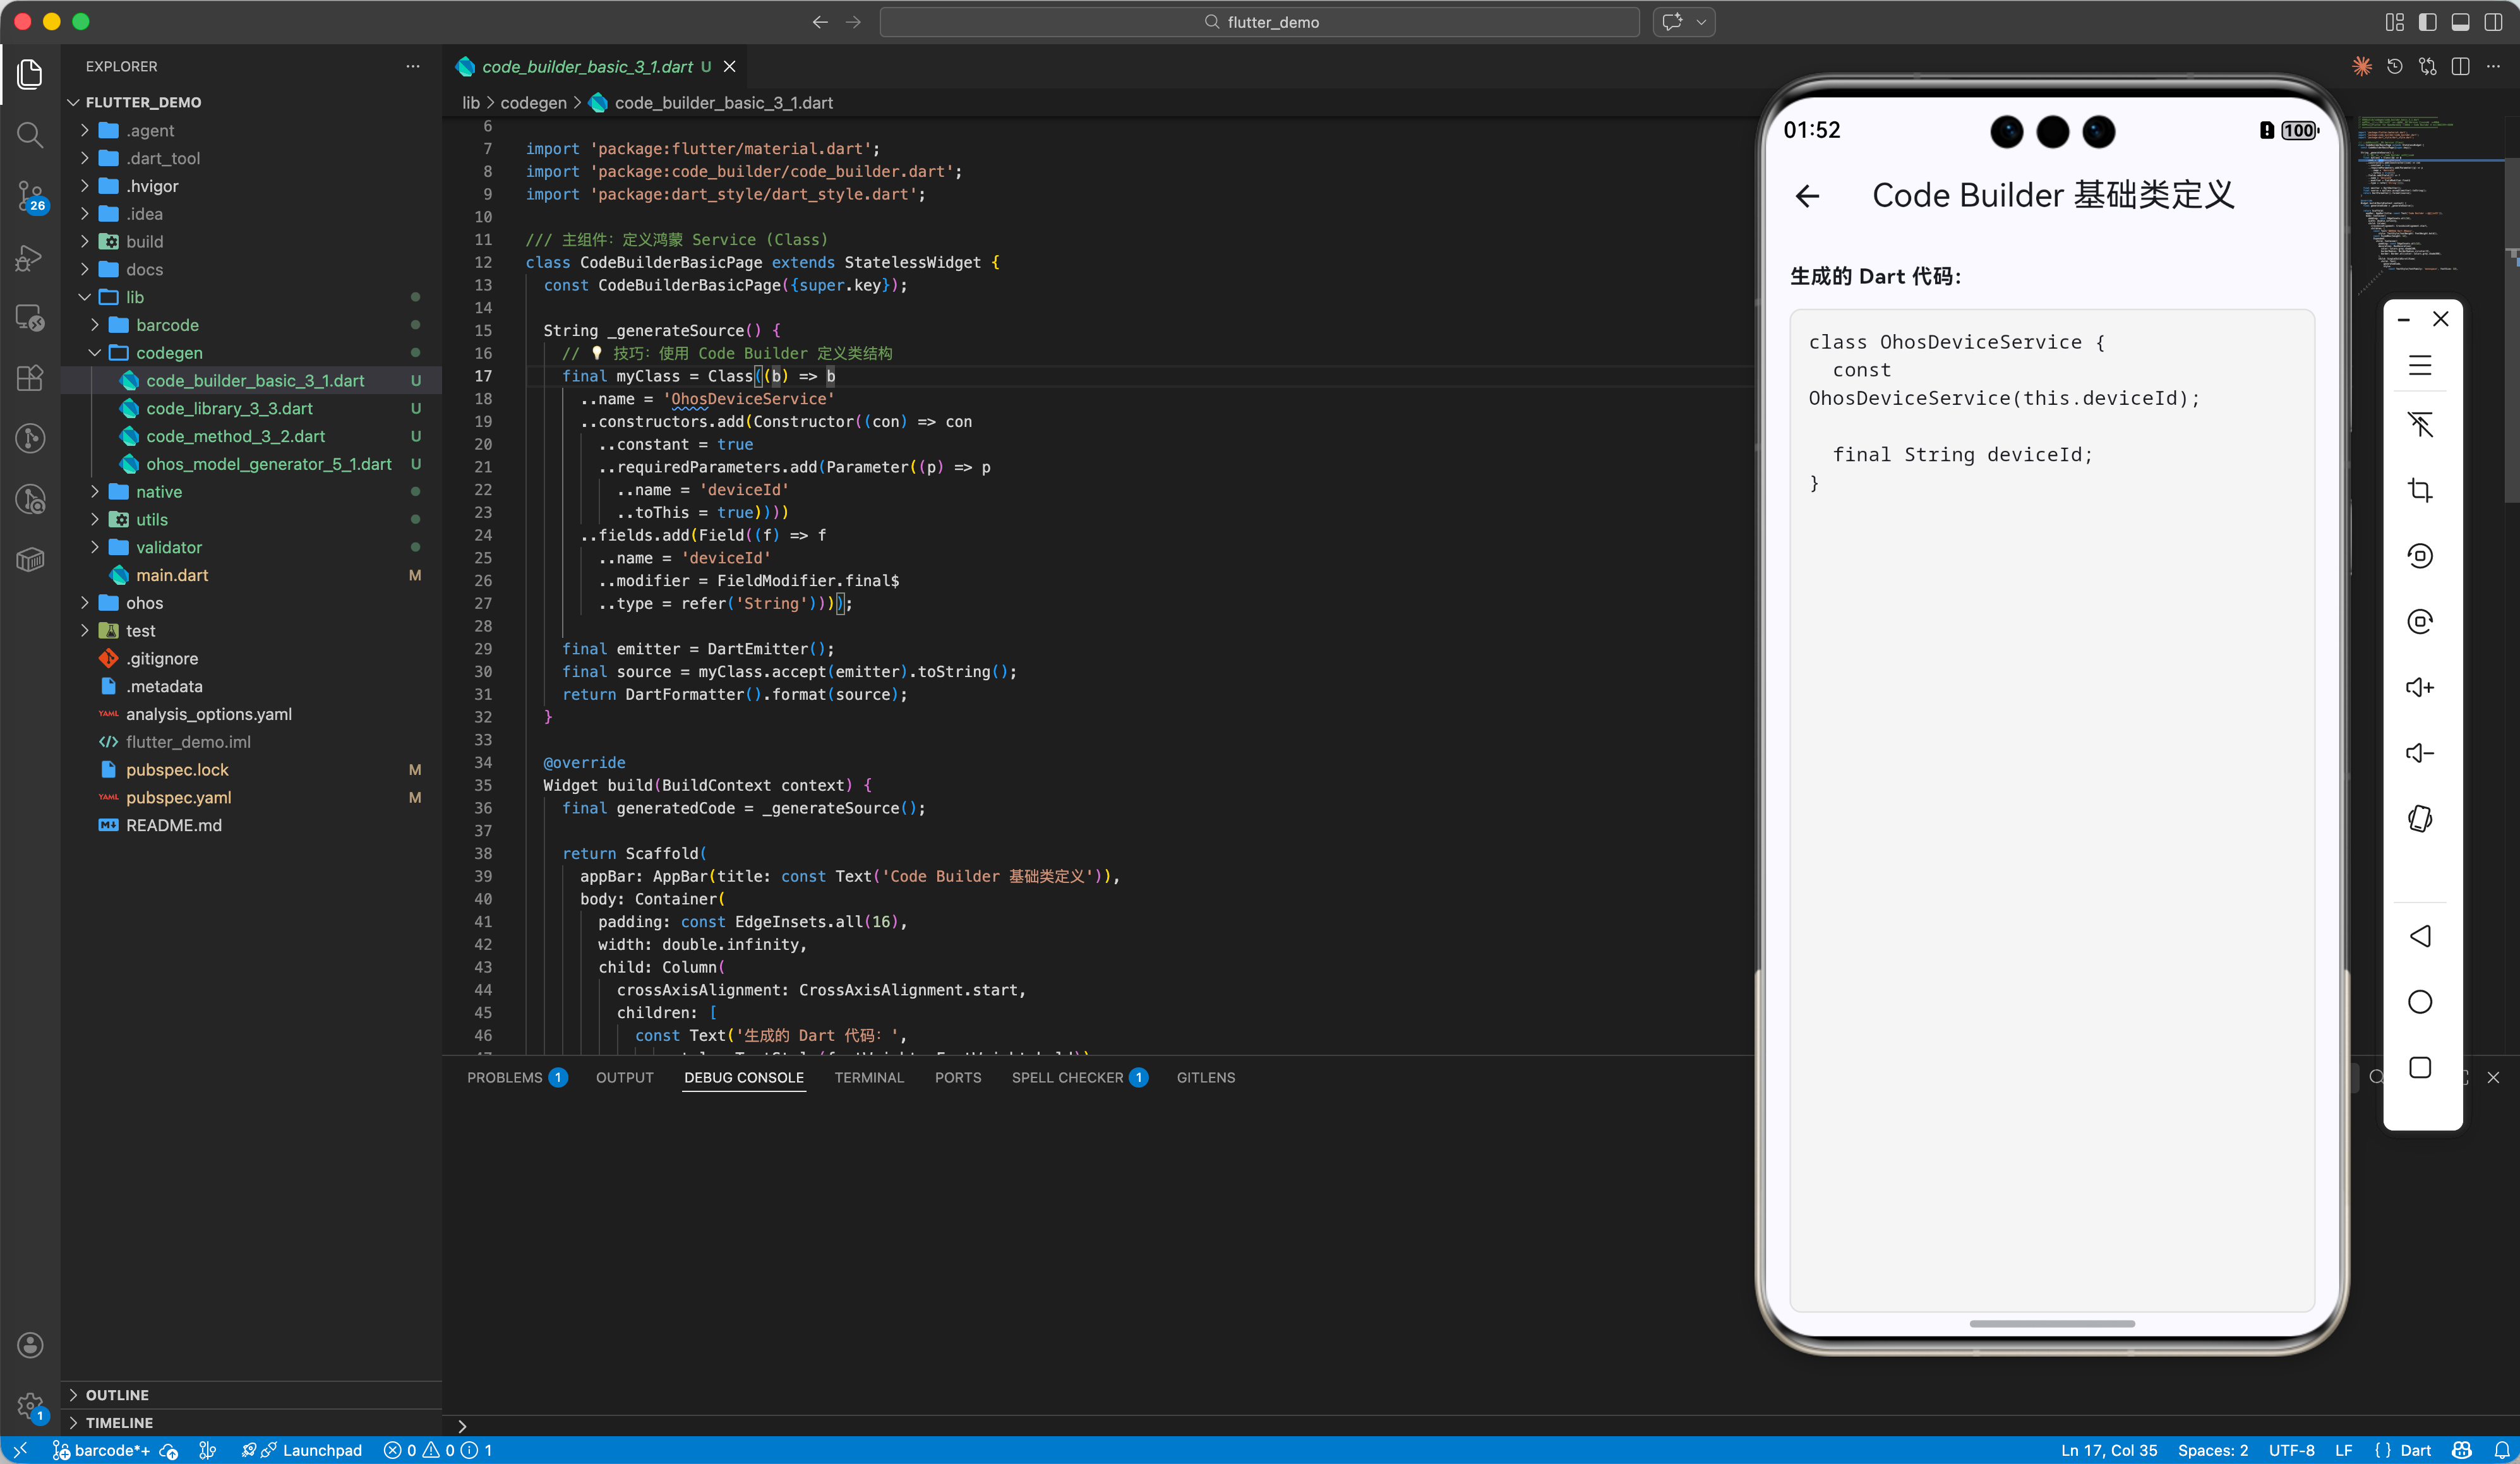This screenshot has height=1464, width=2520.
Task: Expand the TIMELINE section
Action: click(119, 1422)
